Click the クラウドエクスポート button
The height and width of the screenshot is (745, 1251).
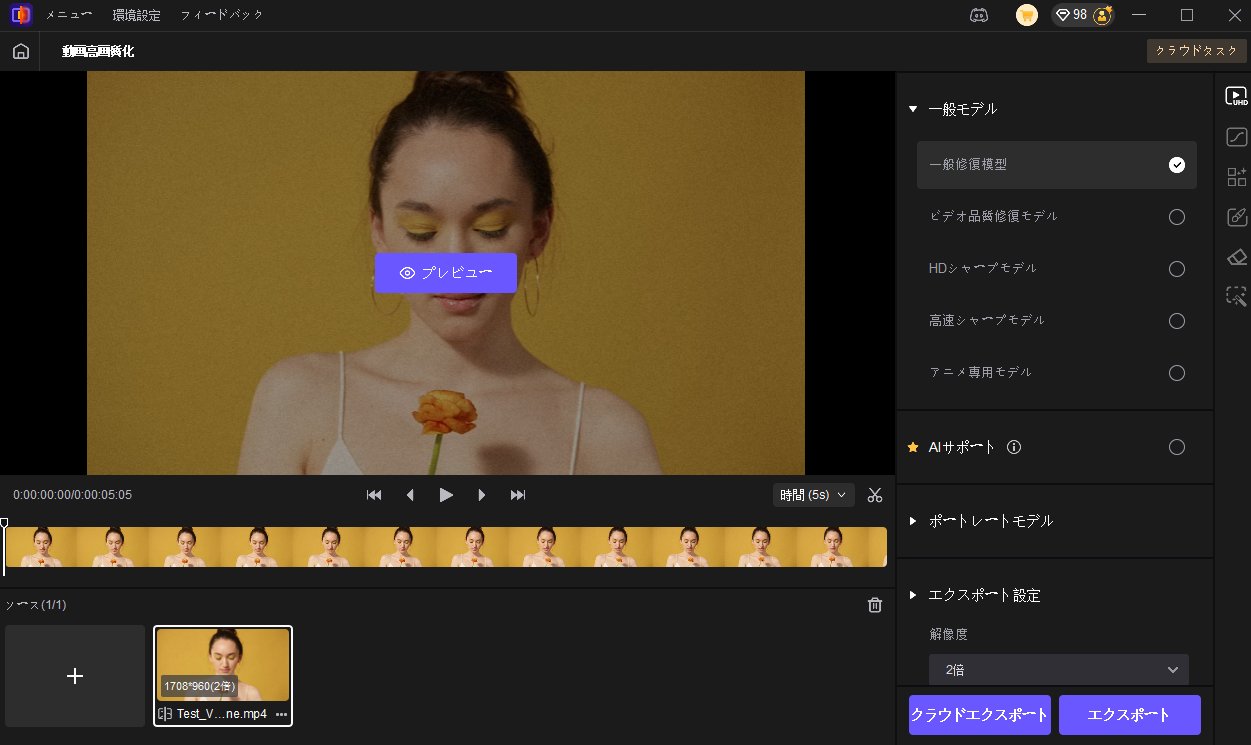point(980,715)
